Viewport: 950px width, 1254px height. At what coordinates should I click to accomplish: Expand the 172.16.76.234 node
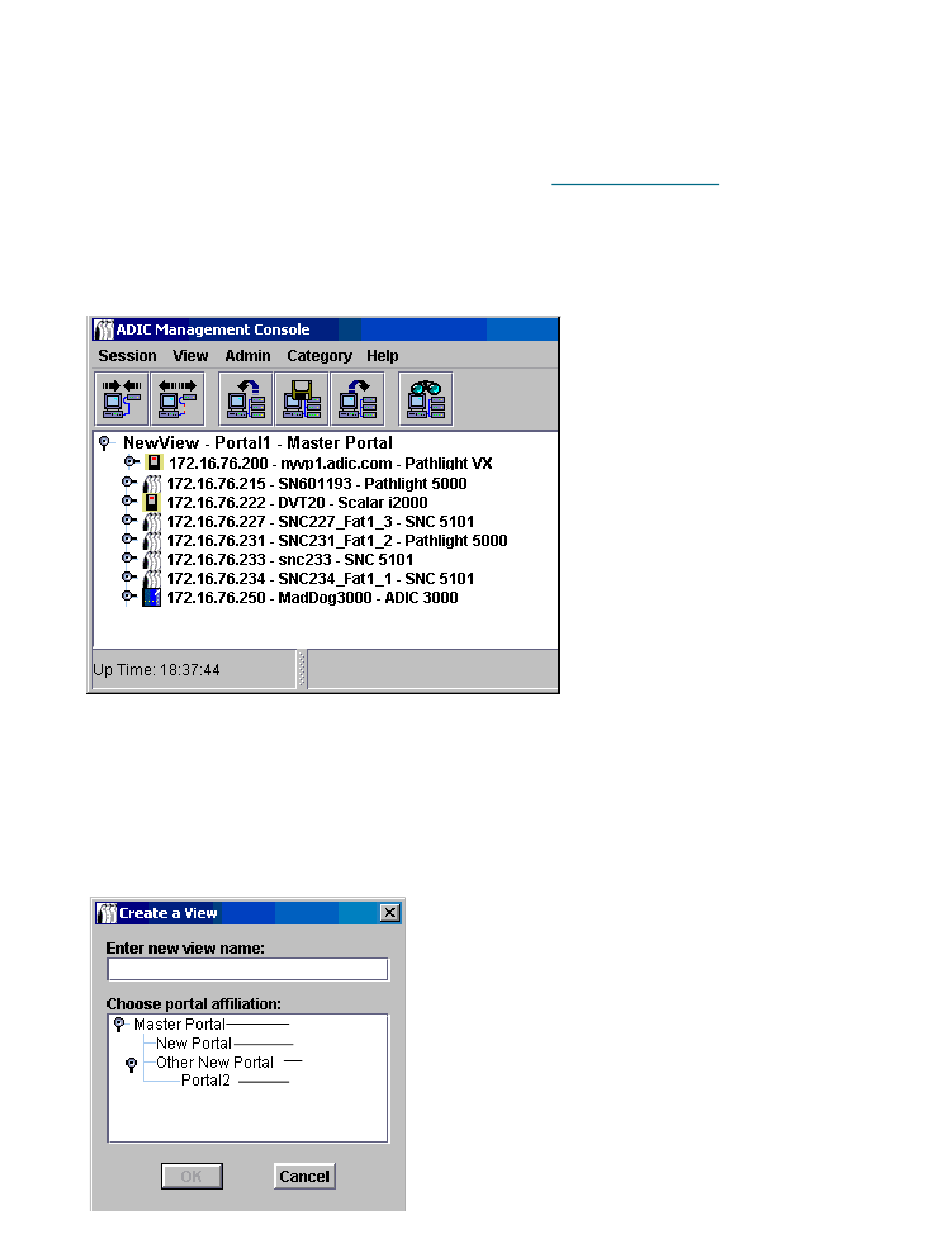click(128, 577)
